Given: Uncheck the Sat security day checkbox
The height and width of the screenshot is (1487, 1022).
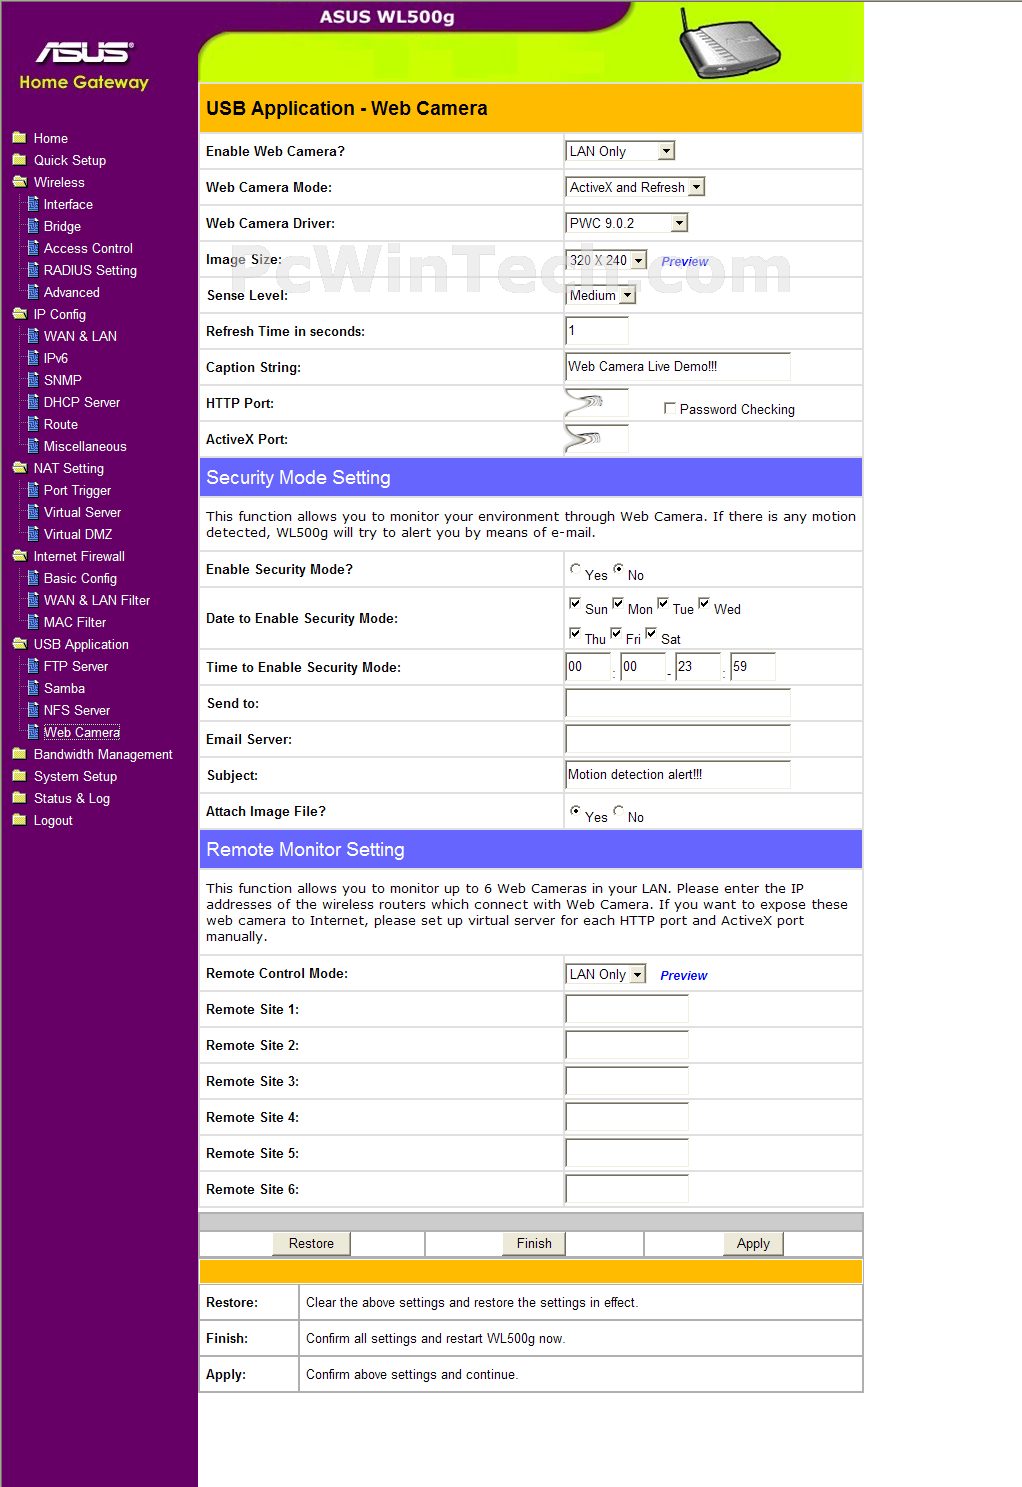Looking at the screenshot, I should point(651,633).
